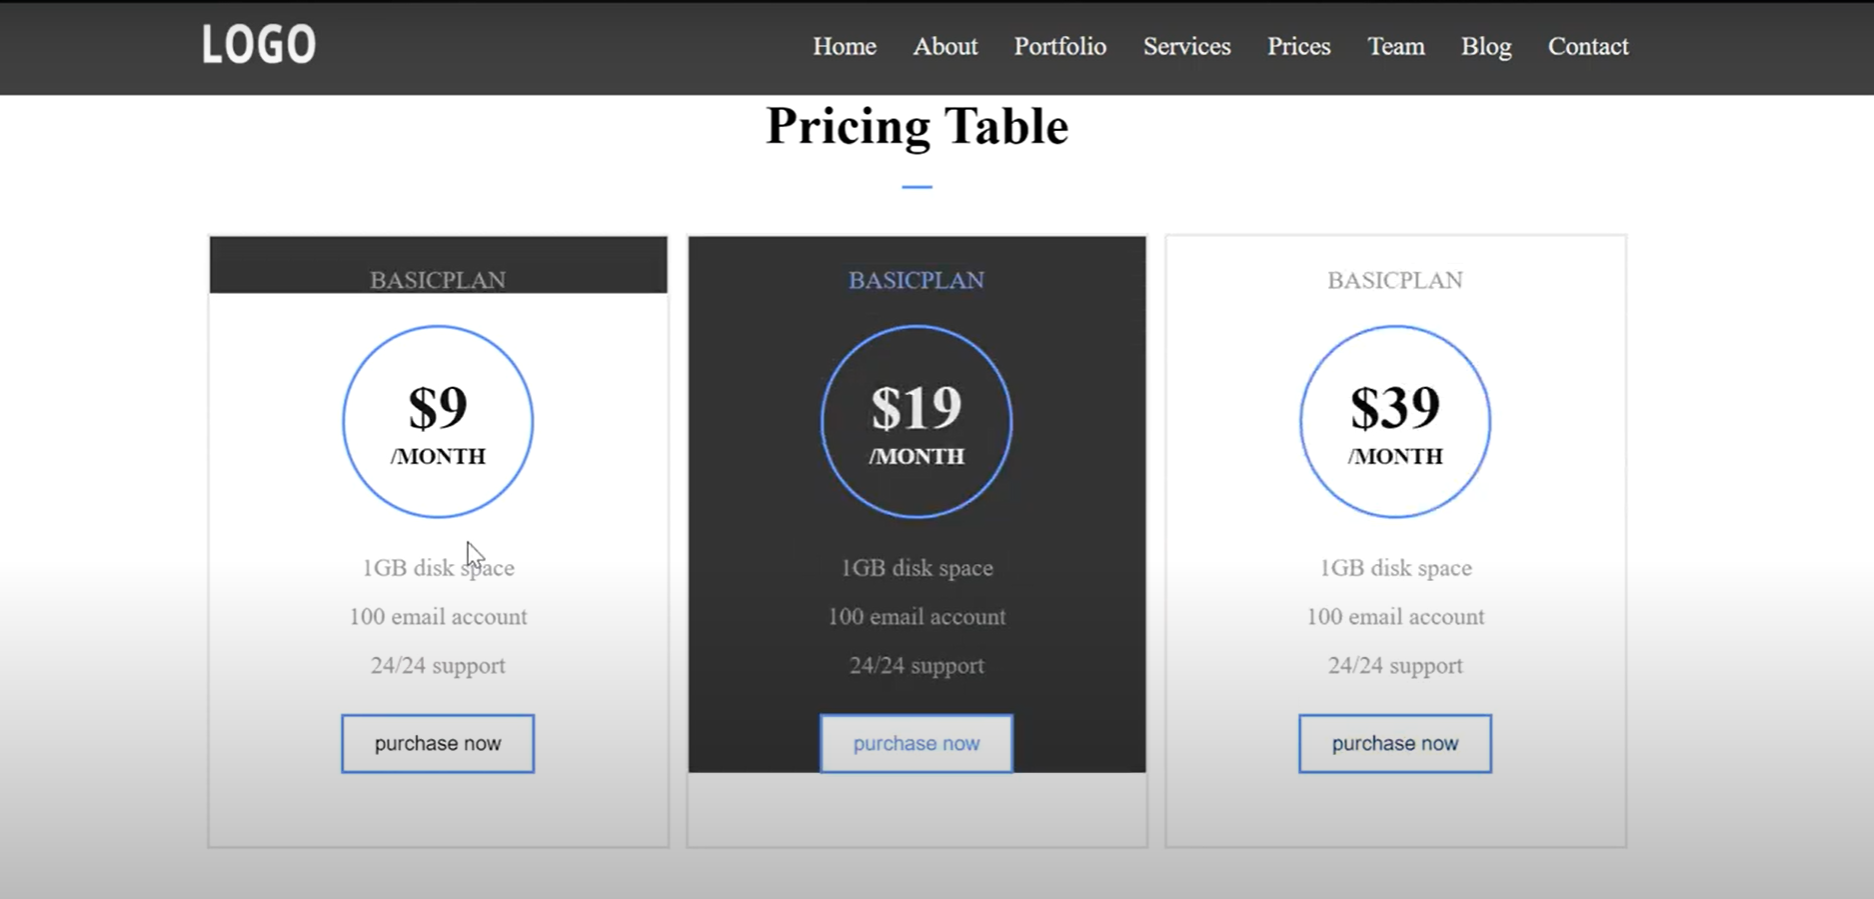Click the Contact link in the header
The height and width of the screenshot is (899, 1874).
(x=1588, y=47)
